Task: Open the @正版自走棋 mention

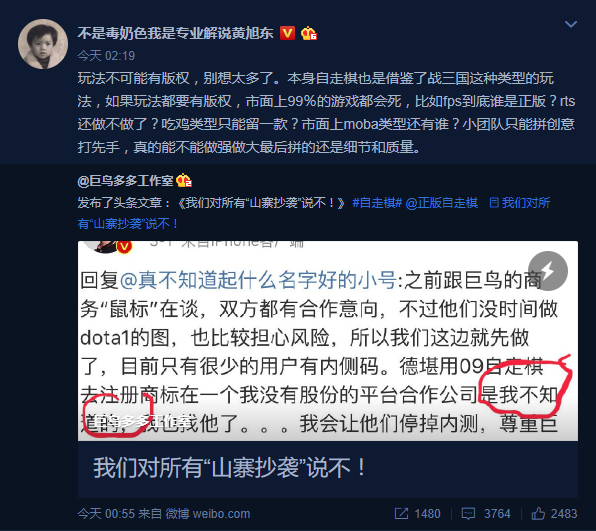Action: point(441,203)
